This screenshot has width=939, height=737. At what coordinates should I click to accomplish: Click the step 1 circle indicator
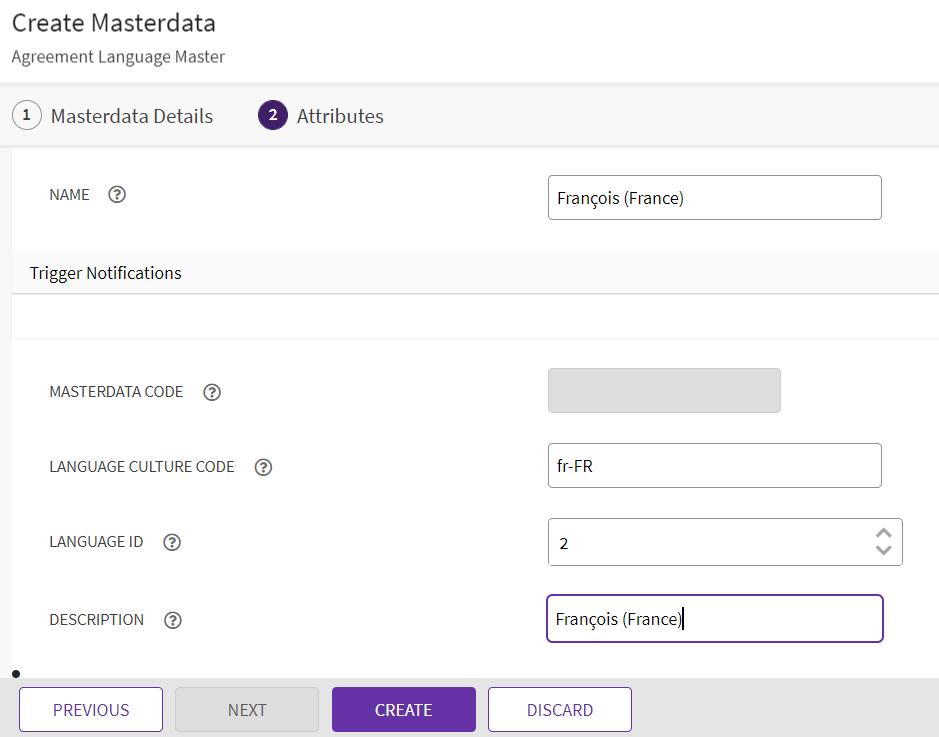coord(26,116)
